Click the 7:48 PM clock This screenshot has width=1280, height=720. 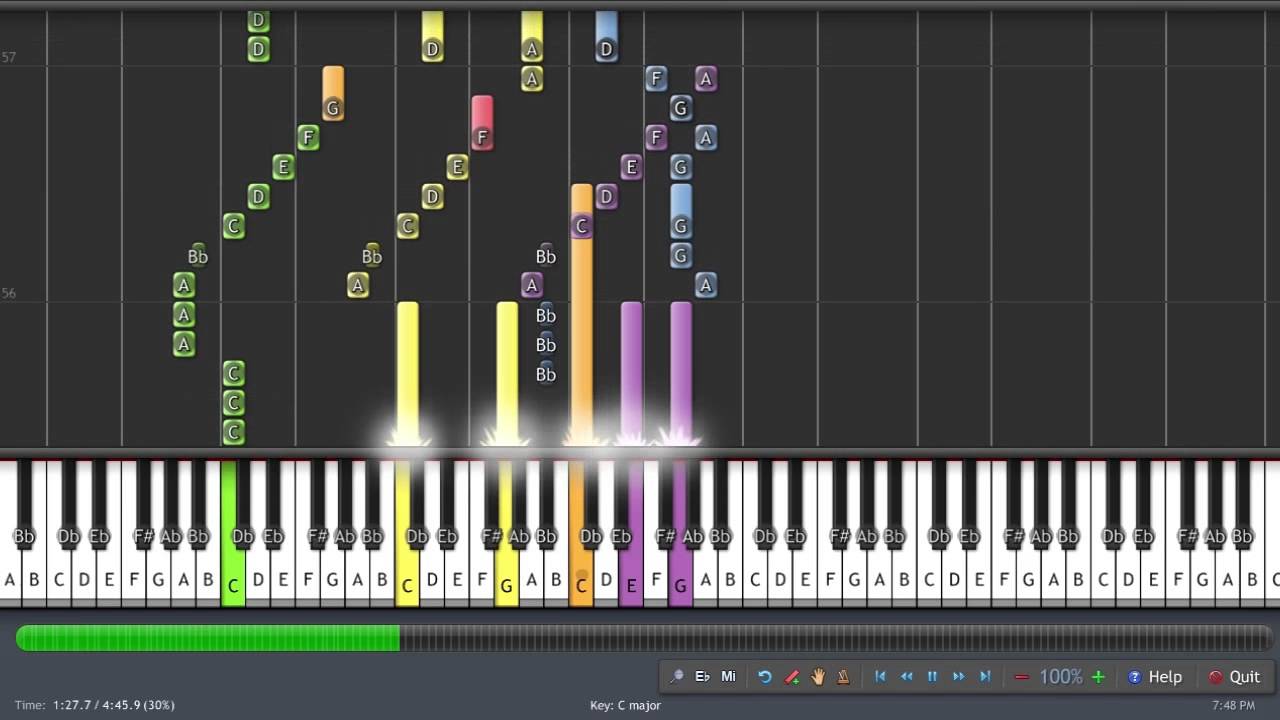(x=1233, y=705)
